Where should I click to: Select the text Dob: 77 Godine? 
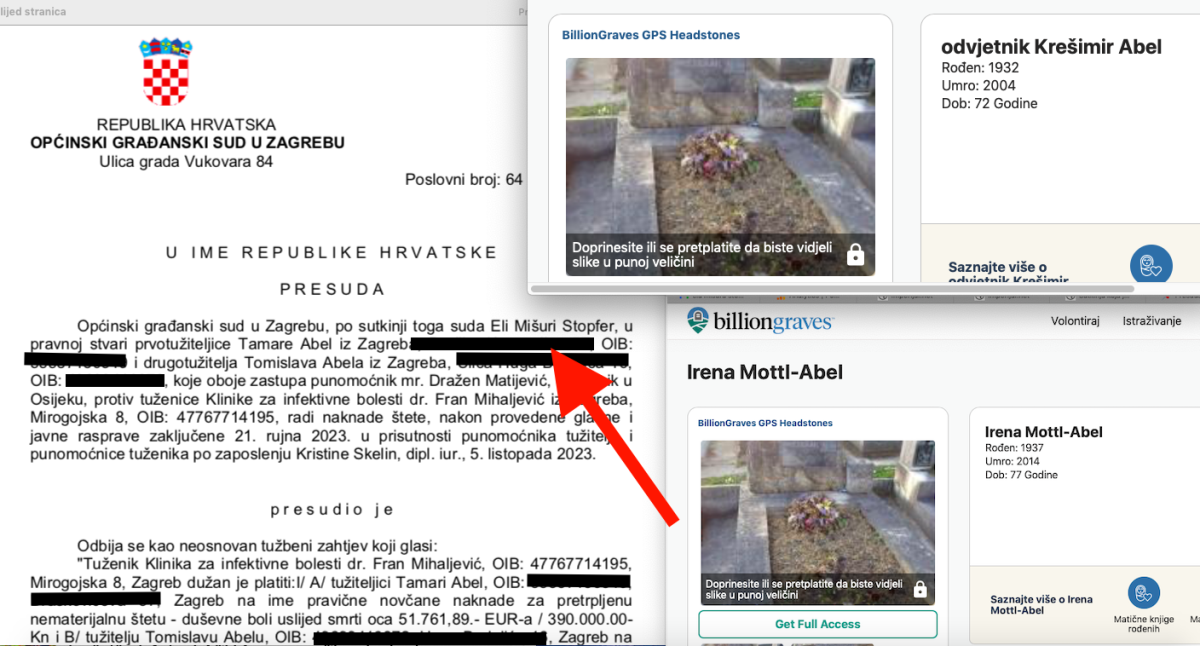[1021, 475]
